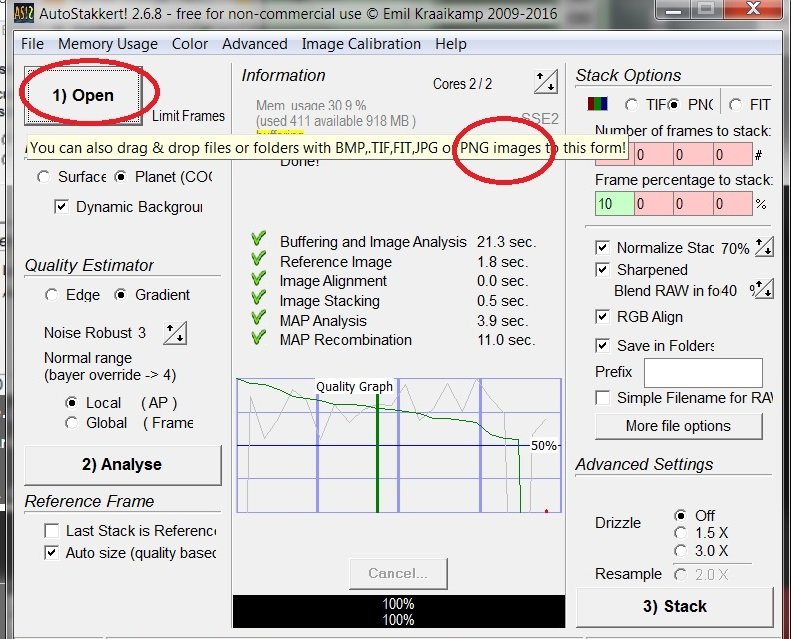
Task: Select the Edge quality estimator option
Action: (x=52, y=295)
